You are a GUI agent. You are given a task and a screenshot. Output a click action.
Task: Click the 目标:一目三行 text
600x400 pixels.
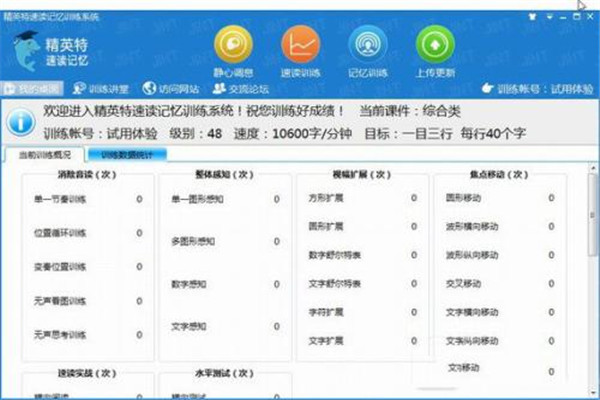(x=408, y=134)
